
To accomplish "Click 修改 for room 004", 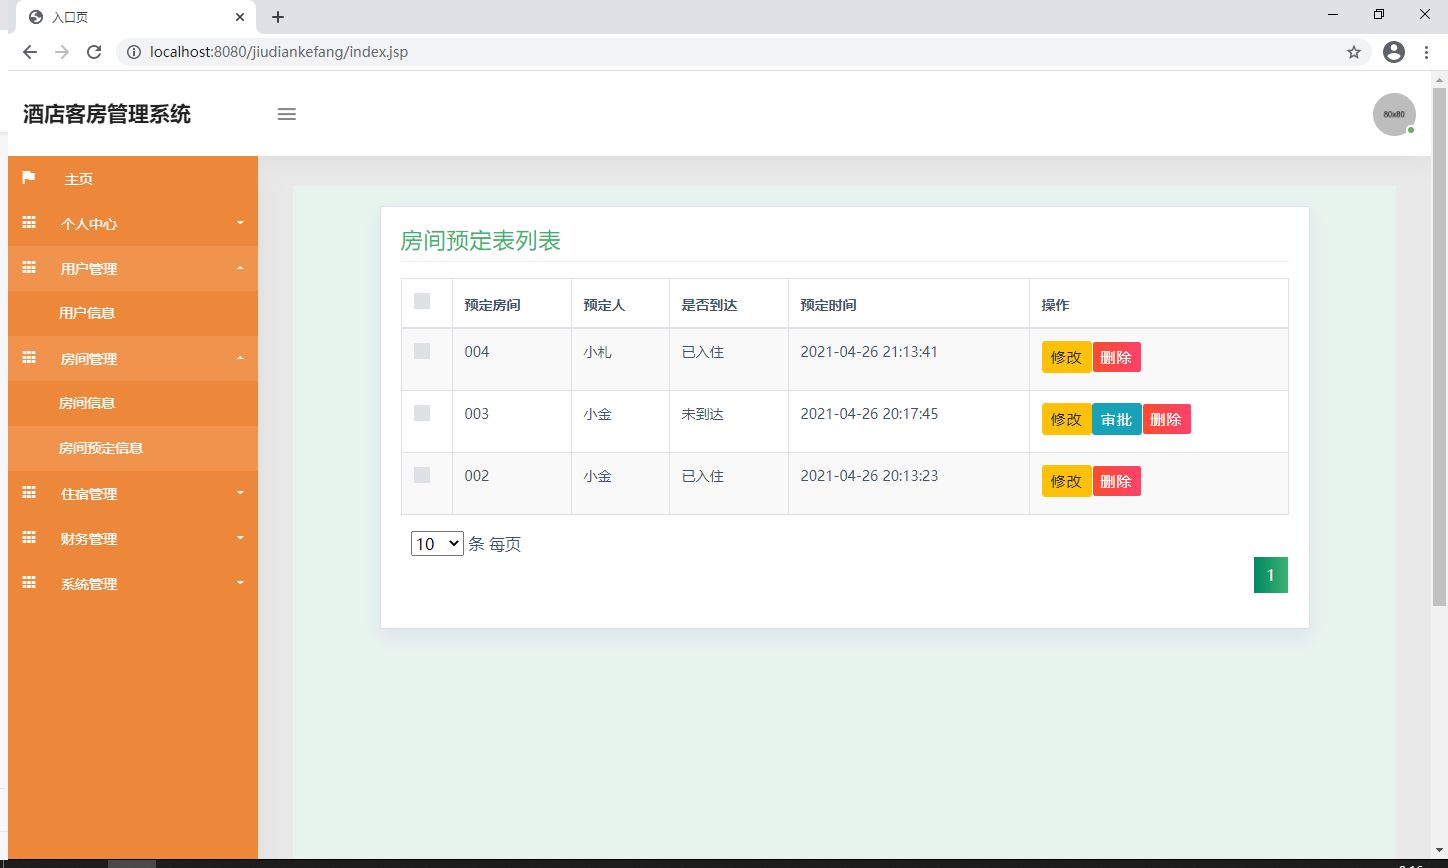I will [x=1066, y=357].
